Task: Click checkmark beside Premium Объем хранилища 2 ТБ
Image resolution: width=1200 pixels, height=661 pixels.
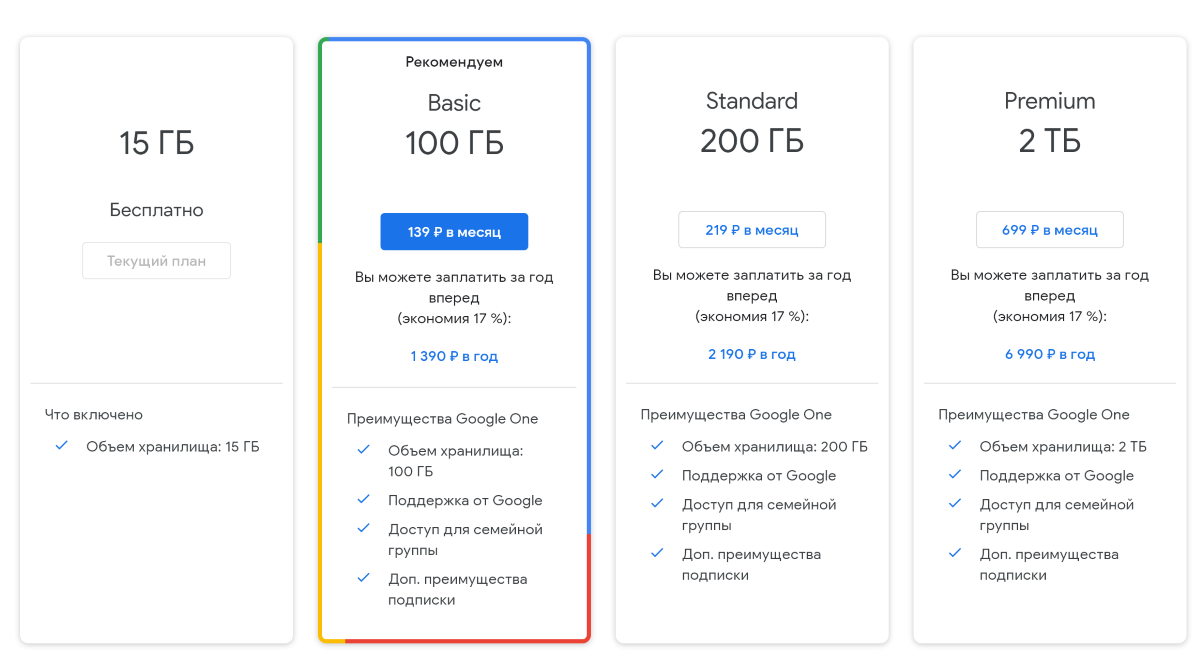Action: point(955,446)
